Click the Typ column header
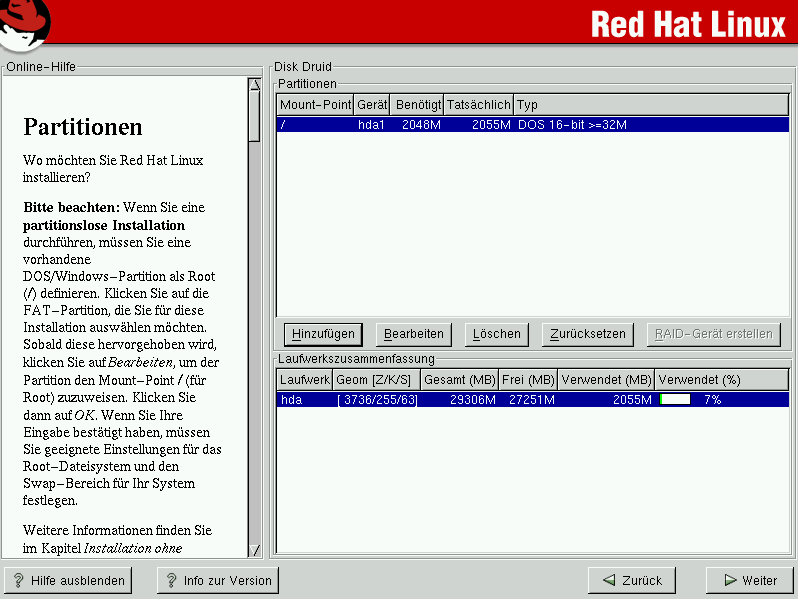 pyautogui.click(x=650, y=104)
